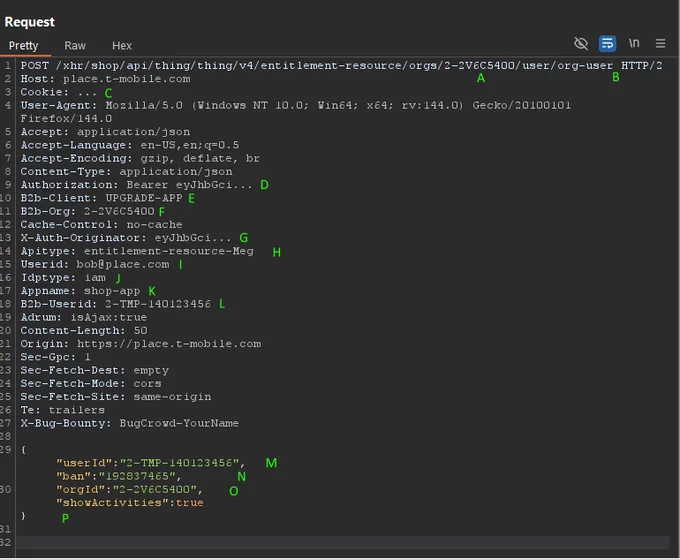Click the Sec-Fetch-Site: same-origin line
Image resolution: width=680 pixels, height=559 pixels.
tap(116, 396)
